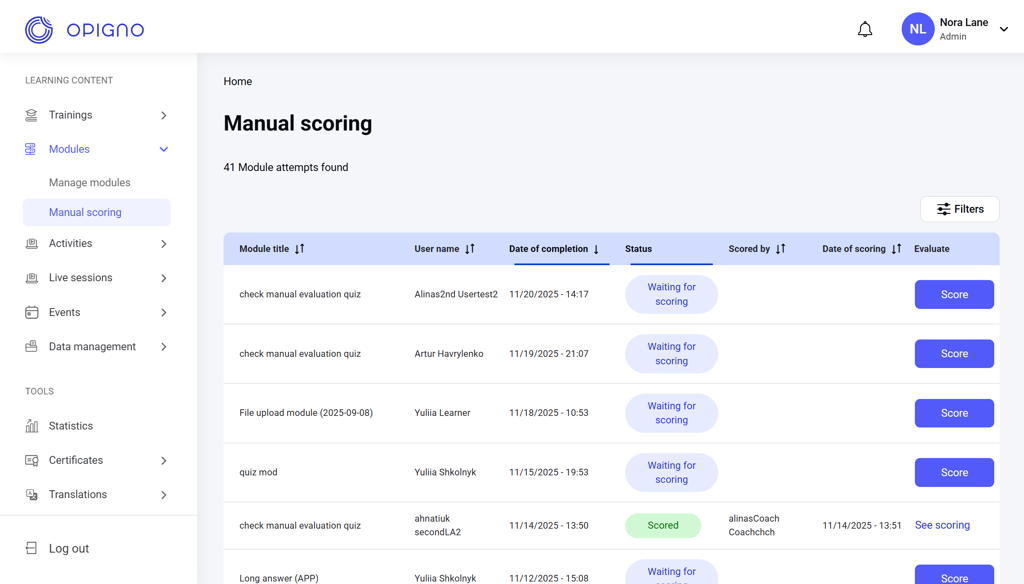Image resolution: width=1024 pixels, height=584 pixels.
Task: Expand the Live sessions chevron
Action: [x=164, y=278]
